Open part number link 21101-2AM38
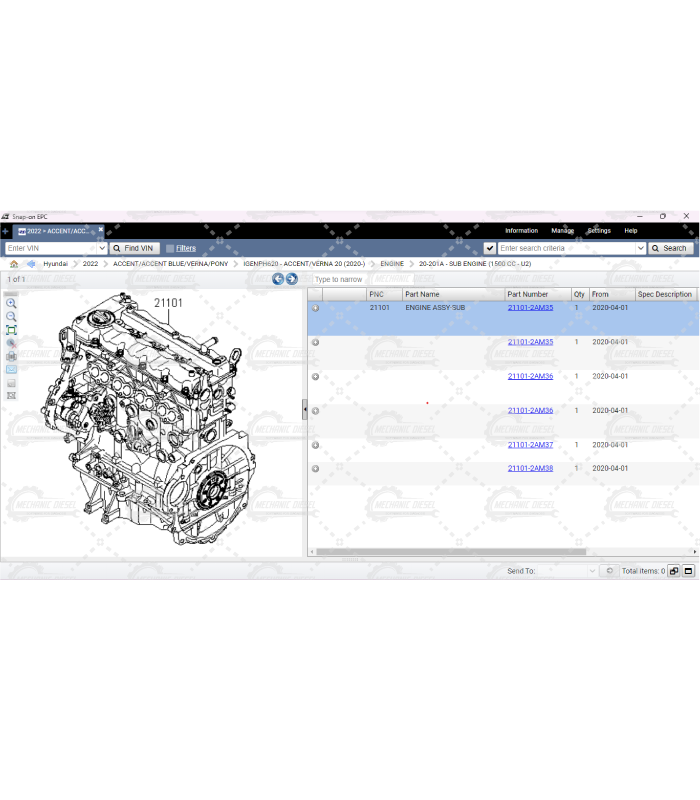Viewport: 700px width, 800px height. pyautogui.click(x=530, y=468)
